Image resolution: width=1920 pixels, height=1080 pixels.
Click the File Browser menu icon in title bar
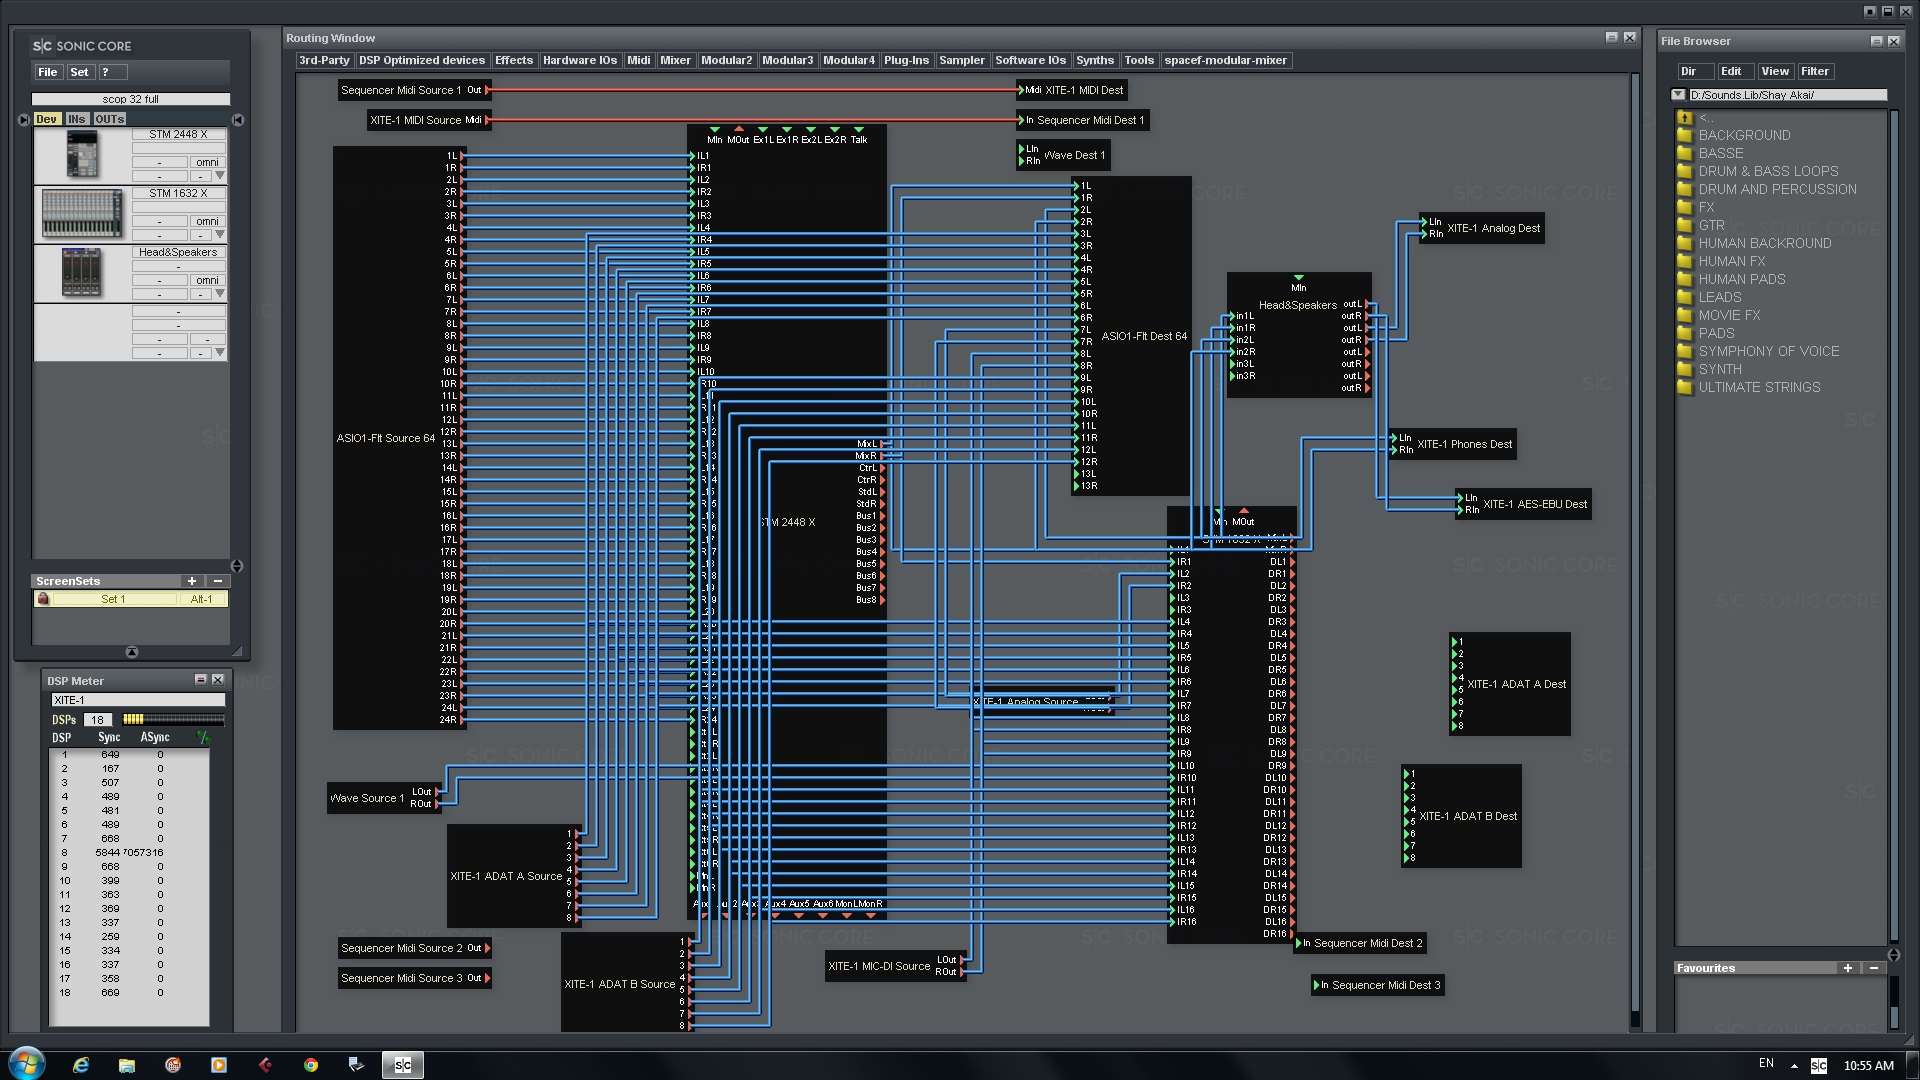click(1876, 41)
